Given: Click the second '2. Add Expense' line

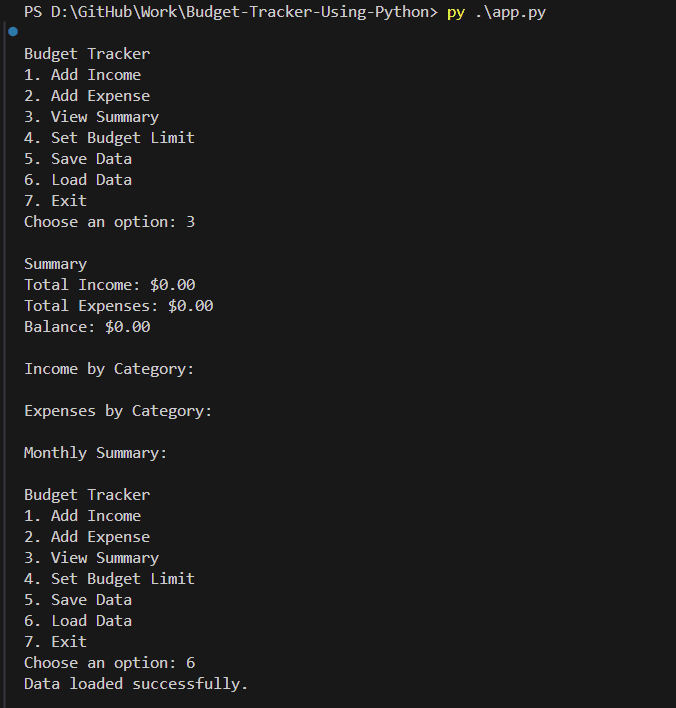Looking at the screenshot, I should pyautogui.click(x=87, y=537).
